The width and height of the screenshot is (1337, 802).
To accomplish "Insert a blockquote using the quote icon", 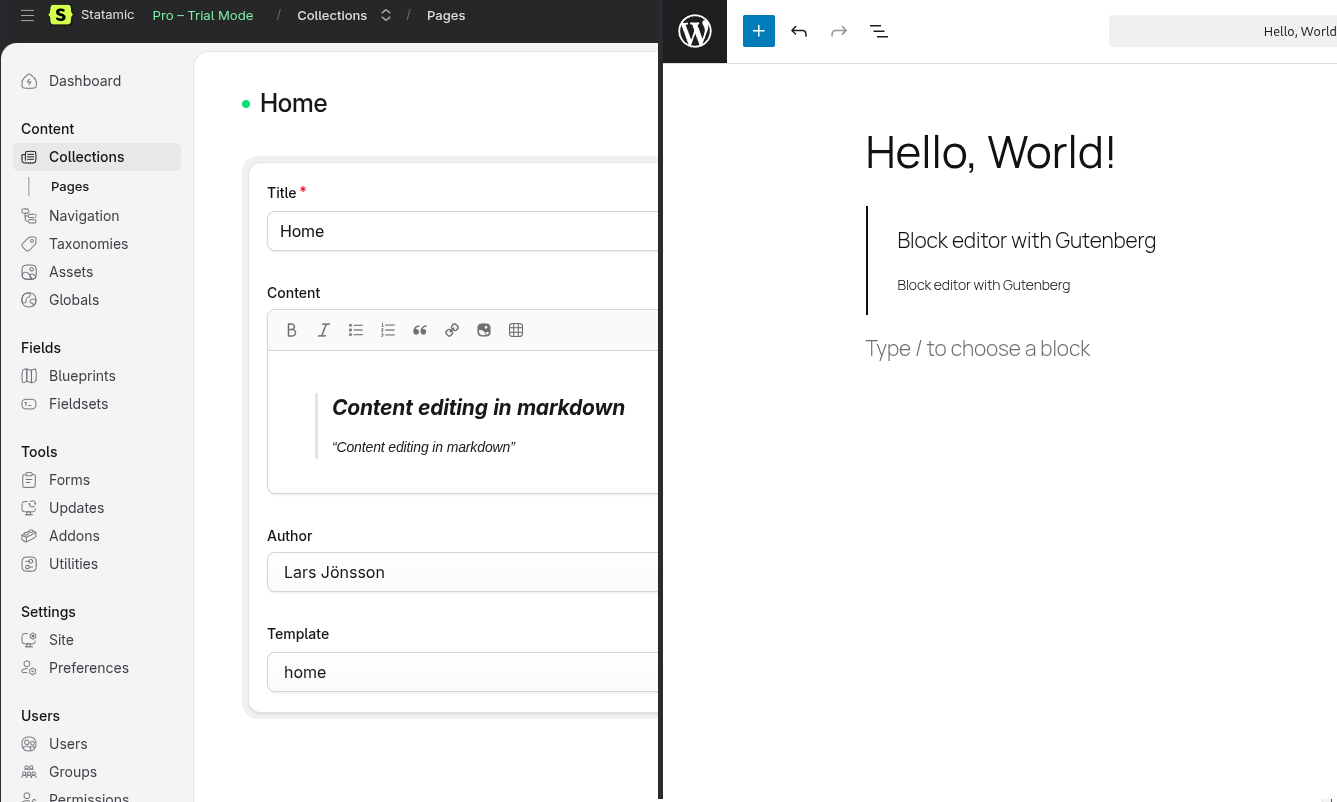I will pyautogui.click(x=419, y=330).
